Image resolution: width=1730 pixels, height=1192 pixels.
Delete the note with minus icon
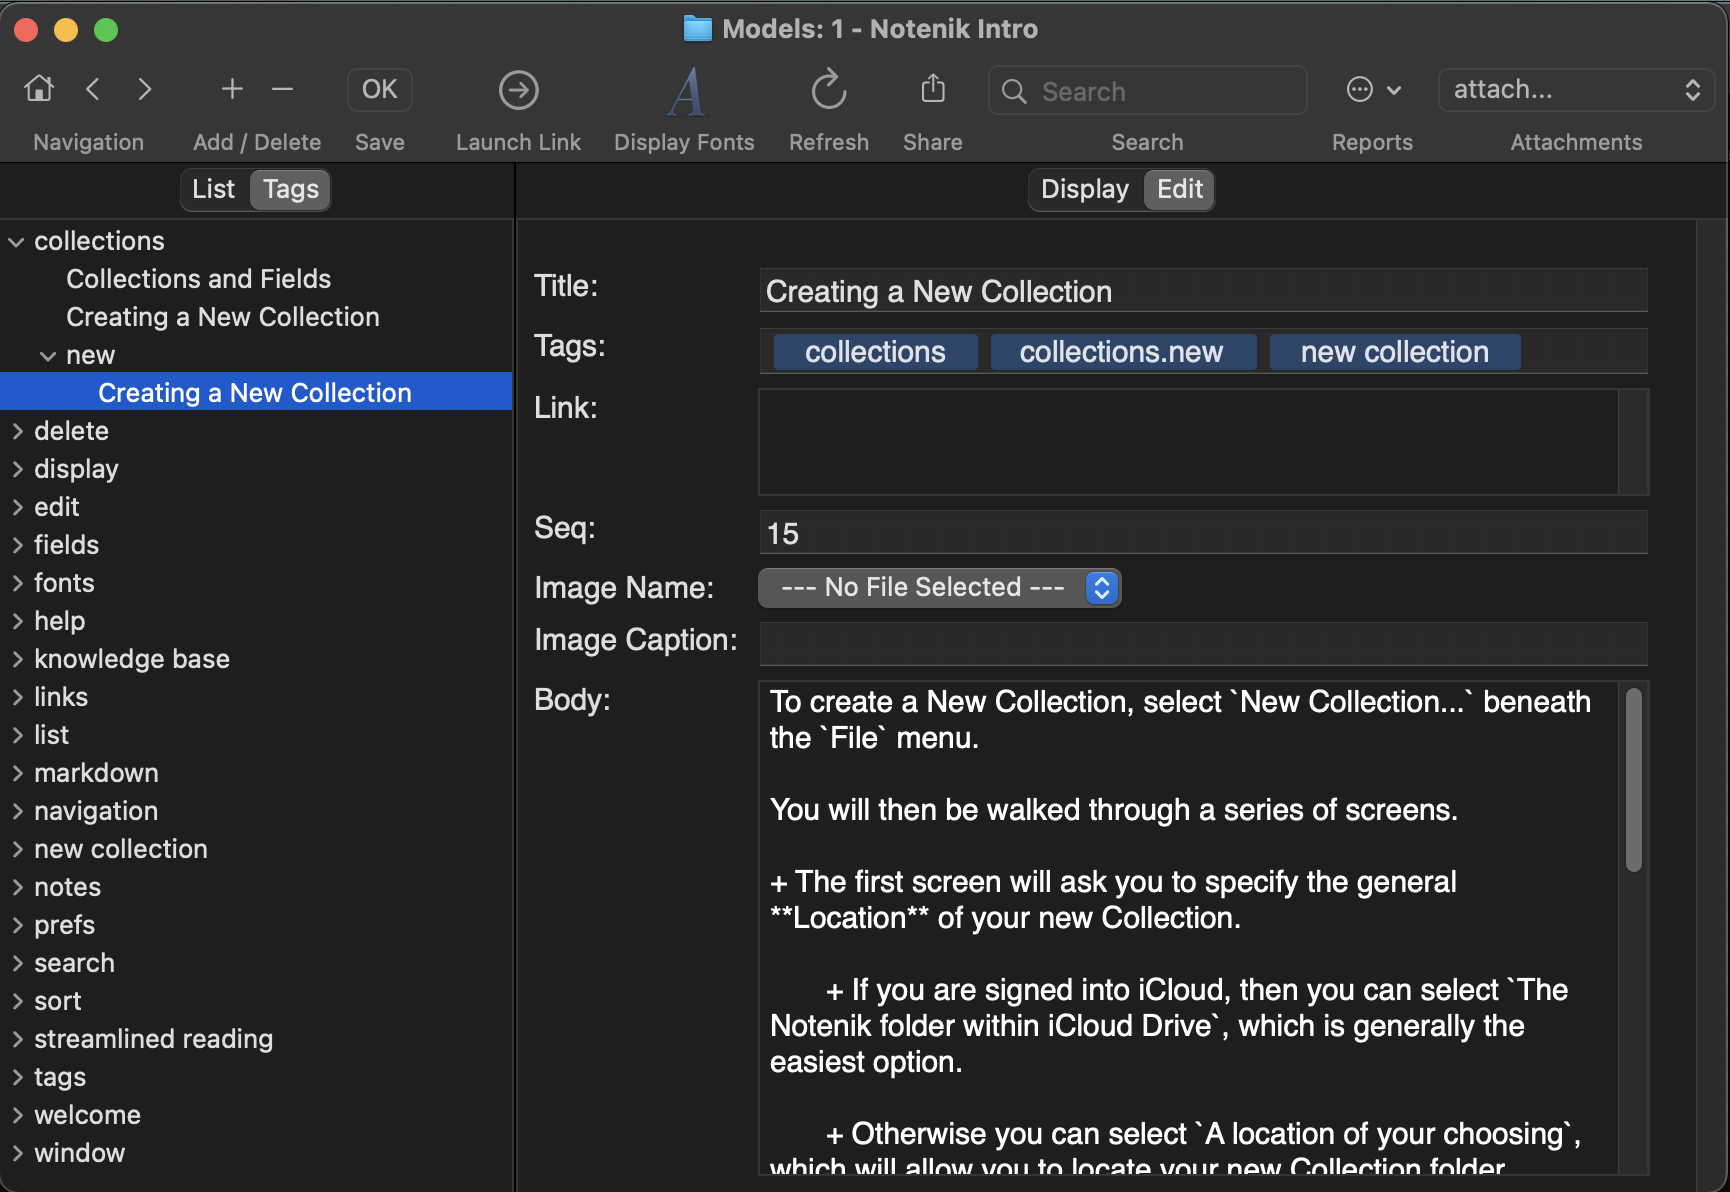pos(282,89)
